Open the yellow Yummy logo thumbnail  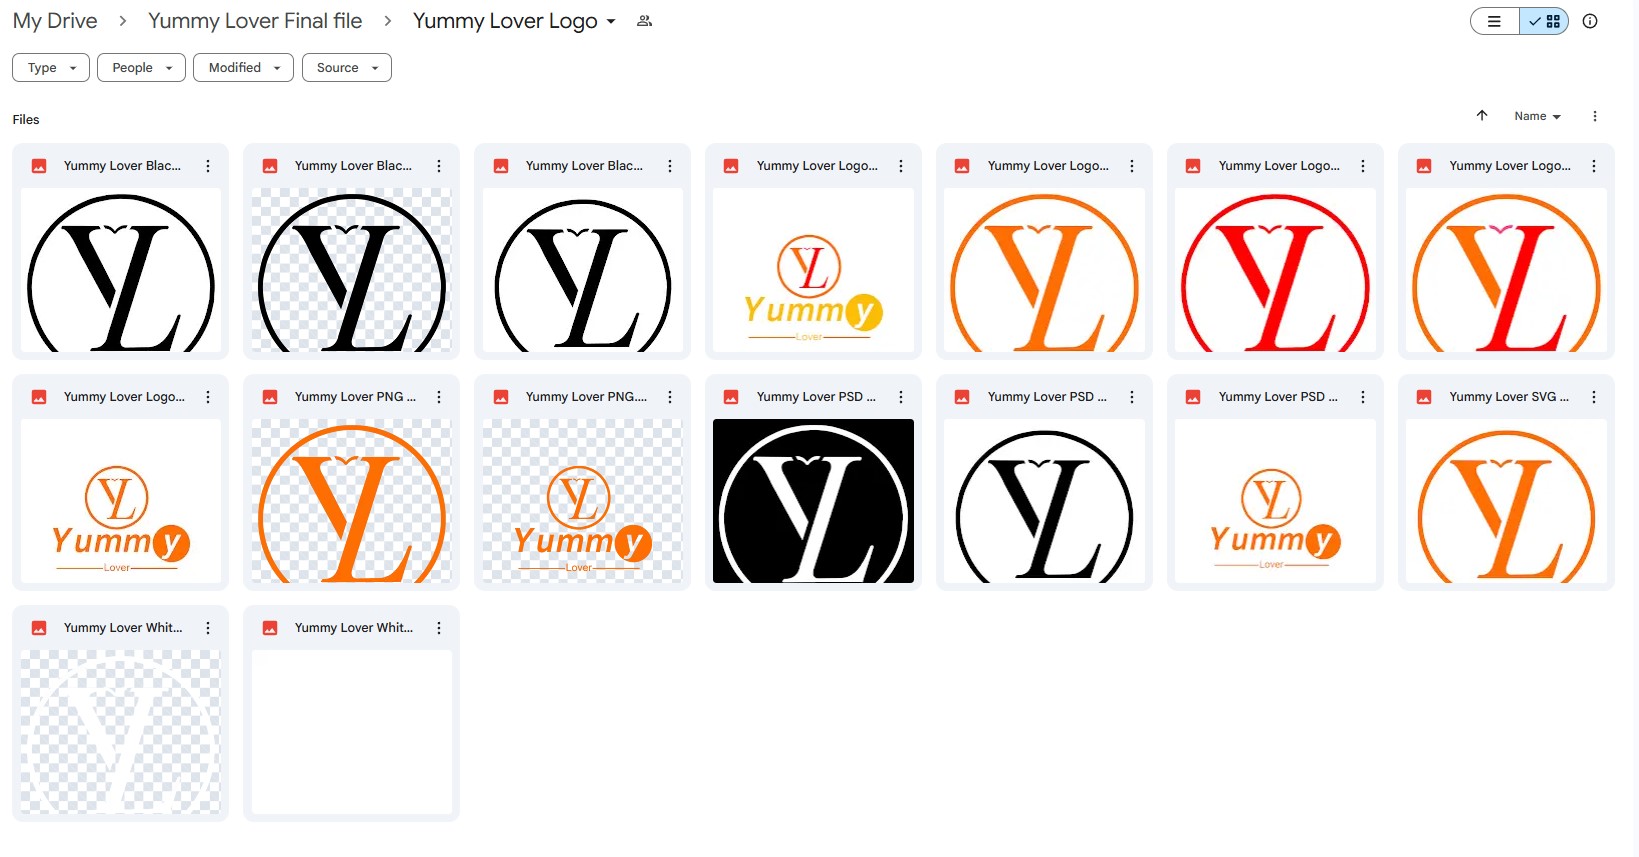point(813,270)
